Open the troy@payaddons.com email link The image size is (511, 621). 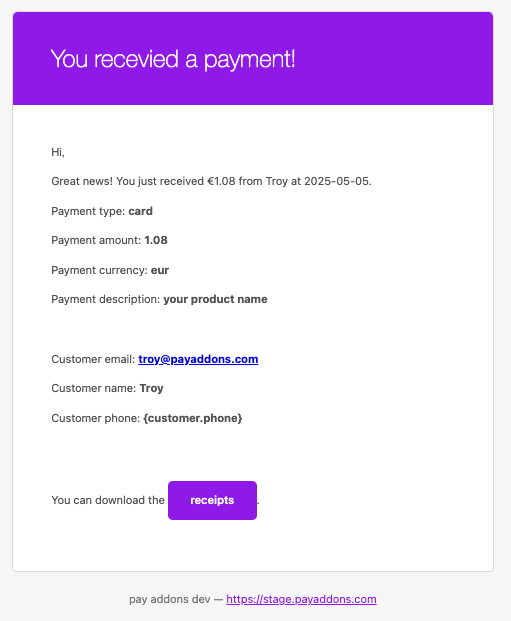coord(198,359)
